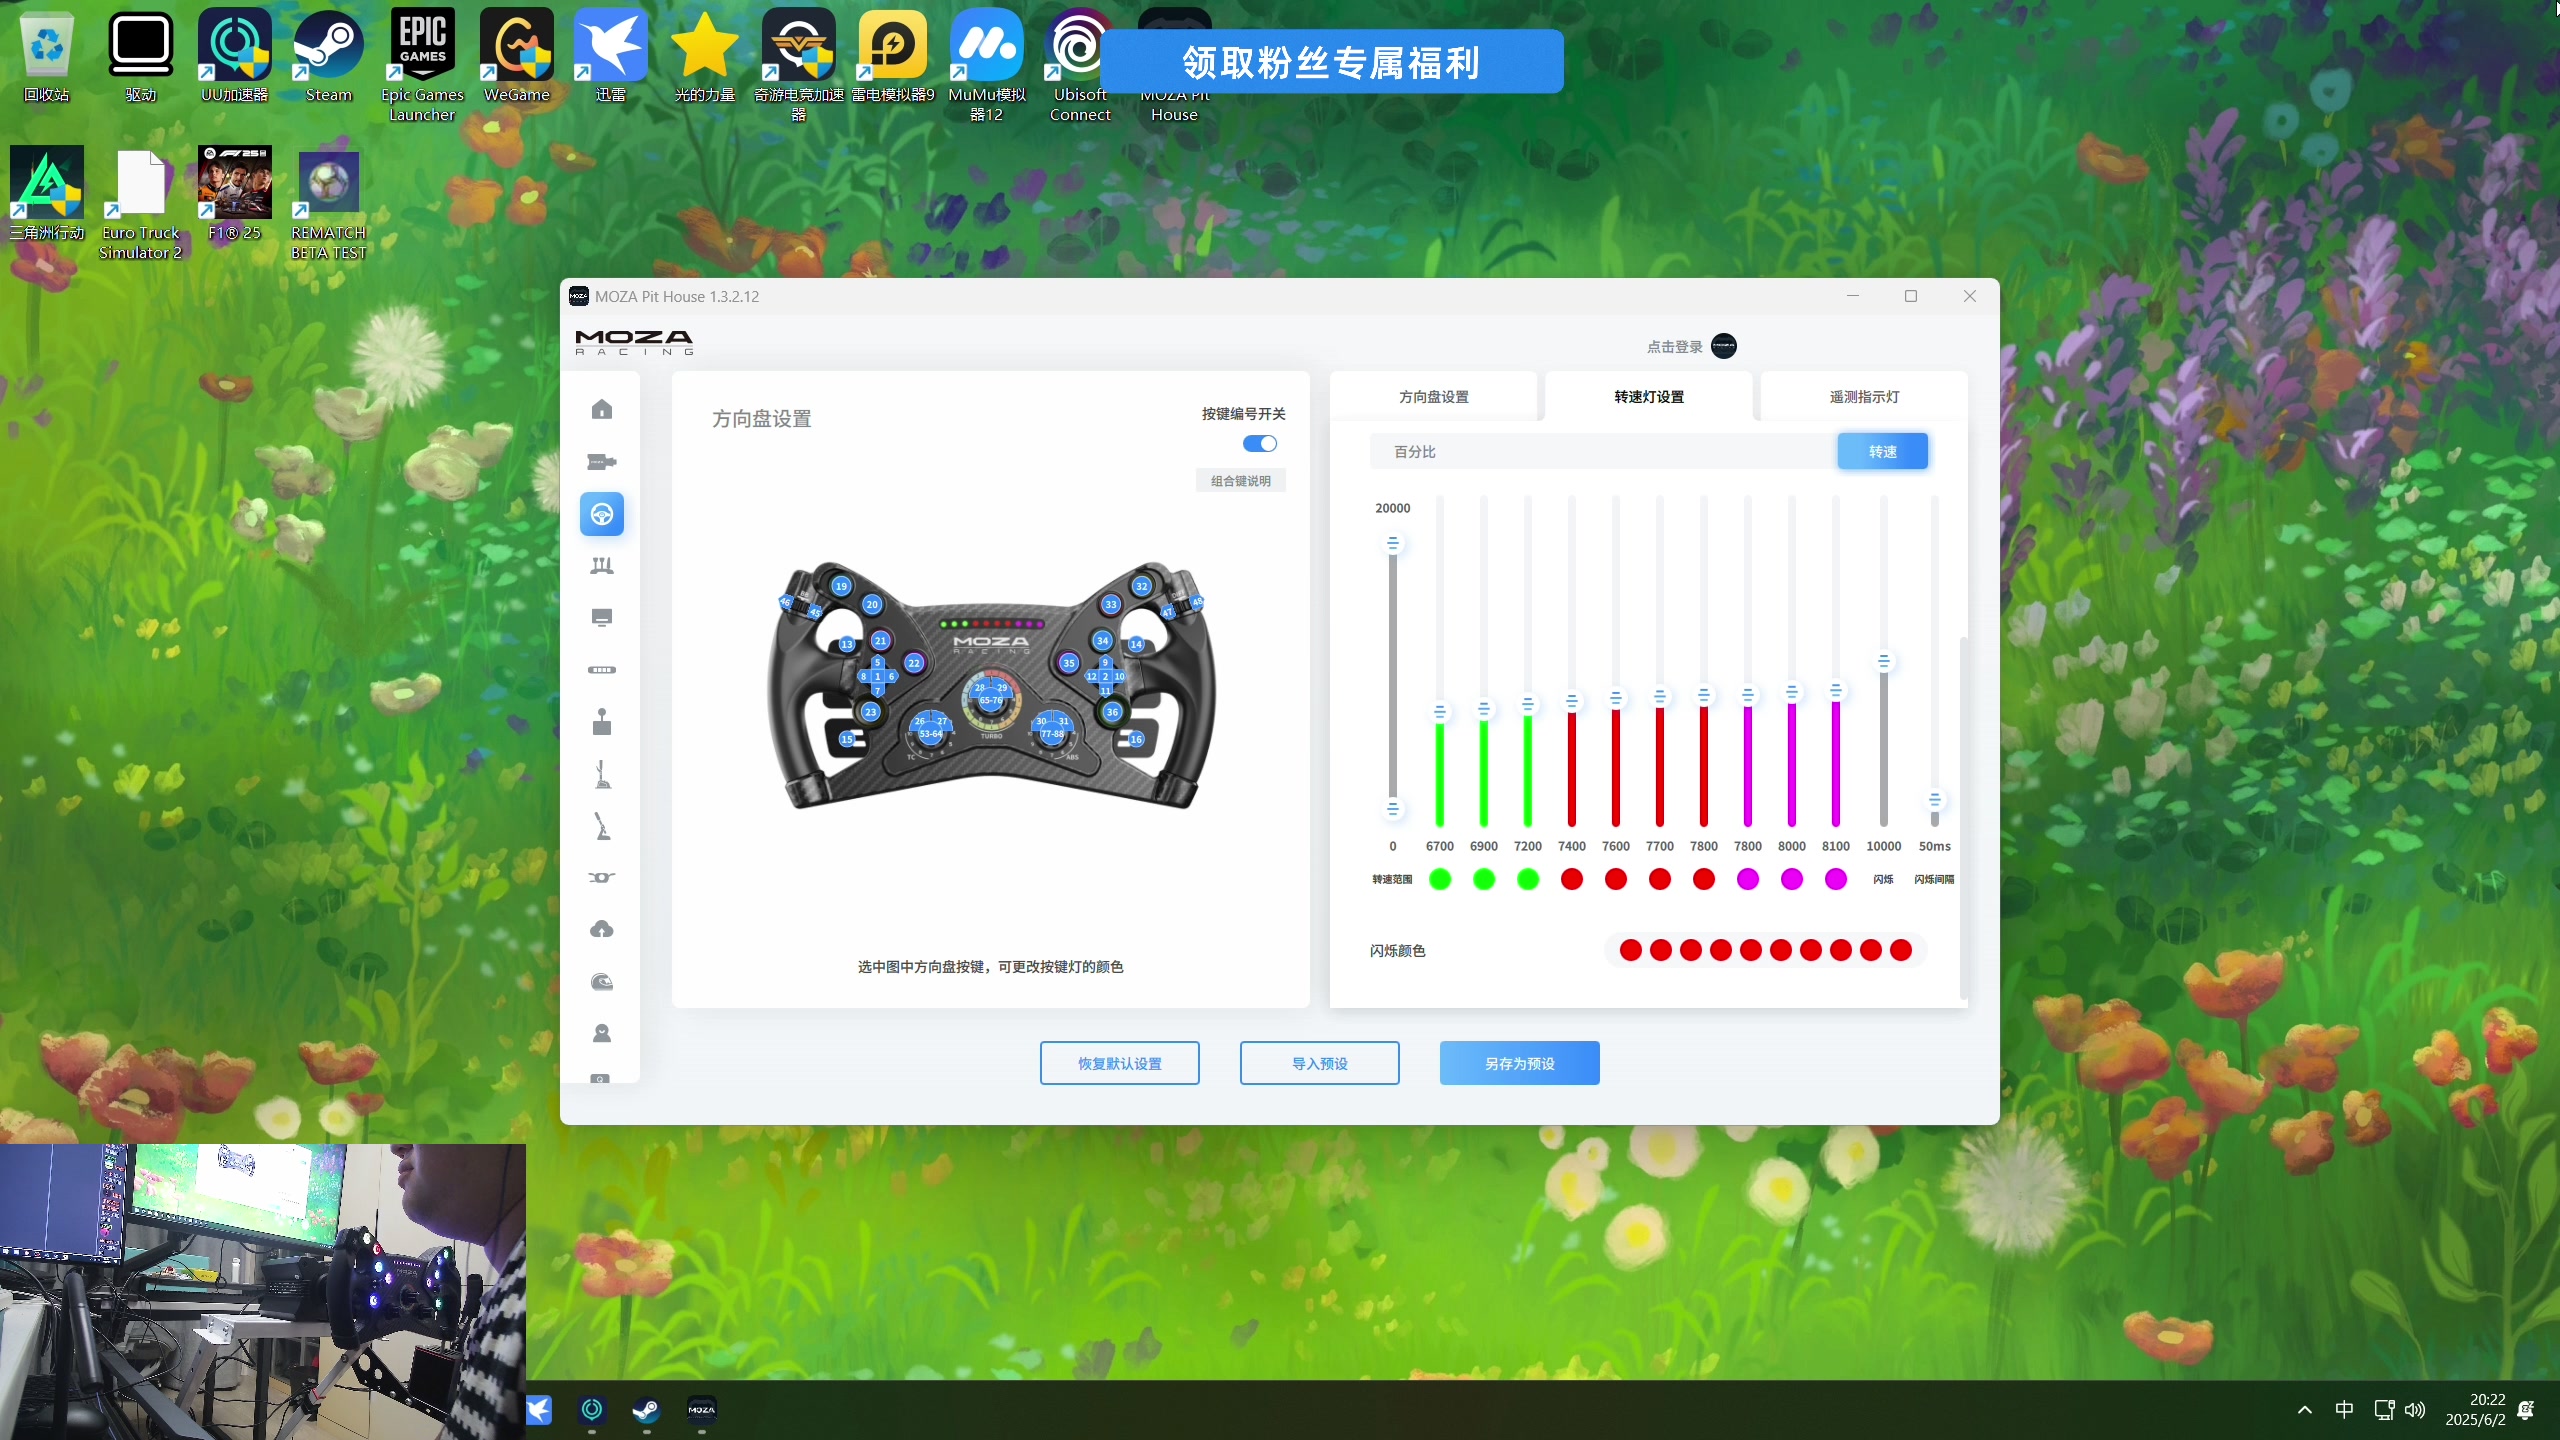Open the RPM light bar sidebar icon
Screen dimensions: 2560x1440
coord(601,670)
